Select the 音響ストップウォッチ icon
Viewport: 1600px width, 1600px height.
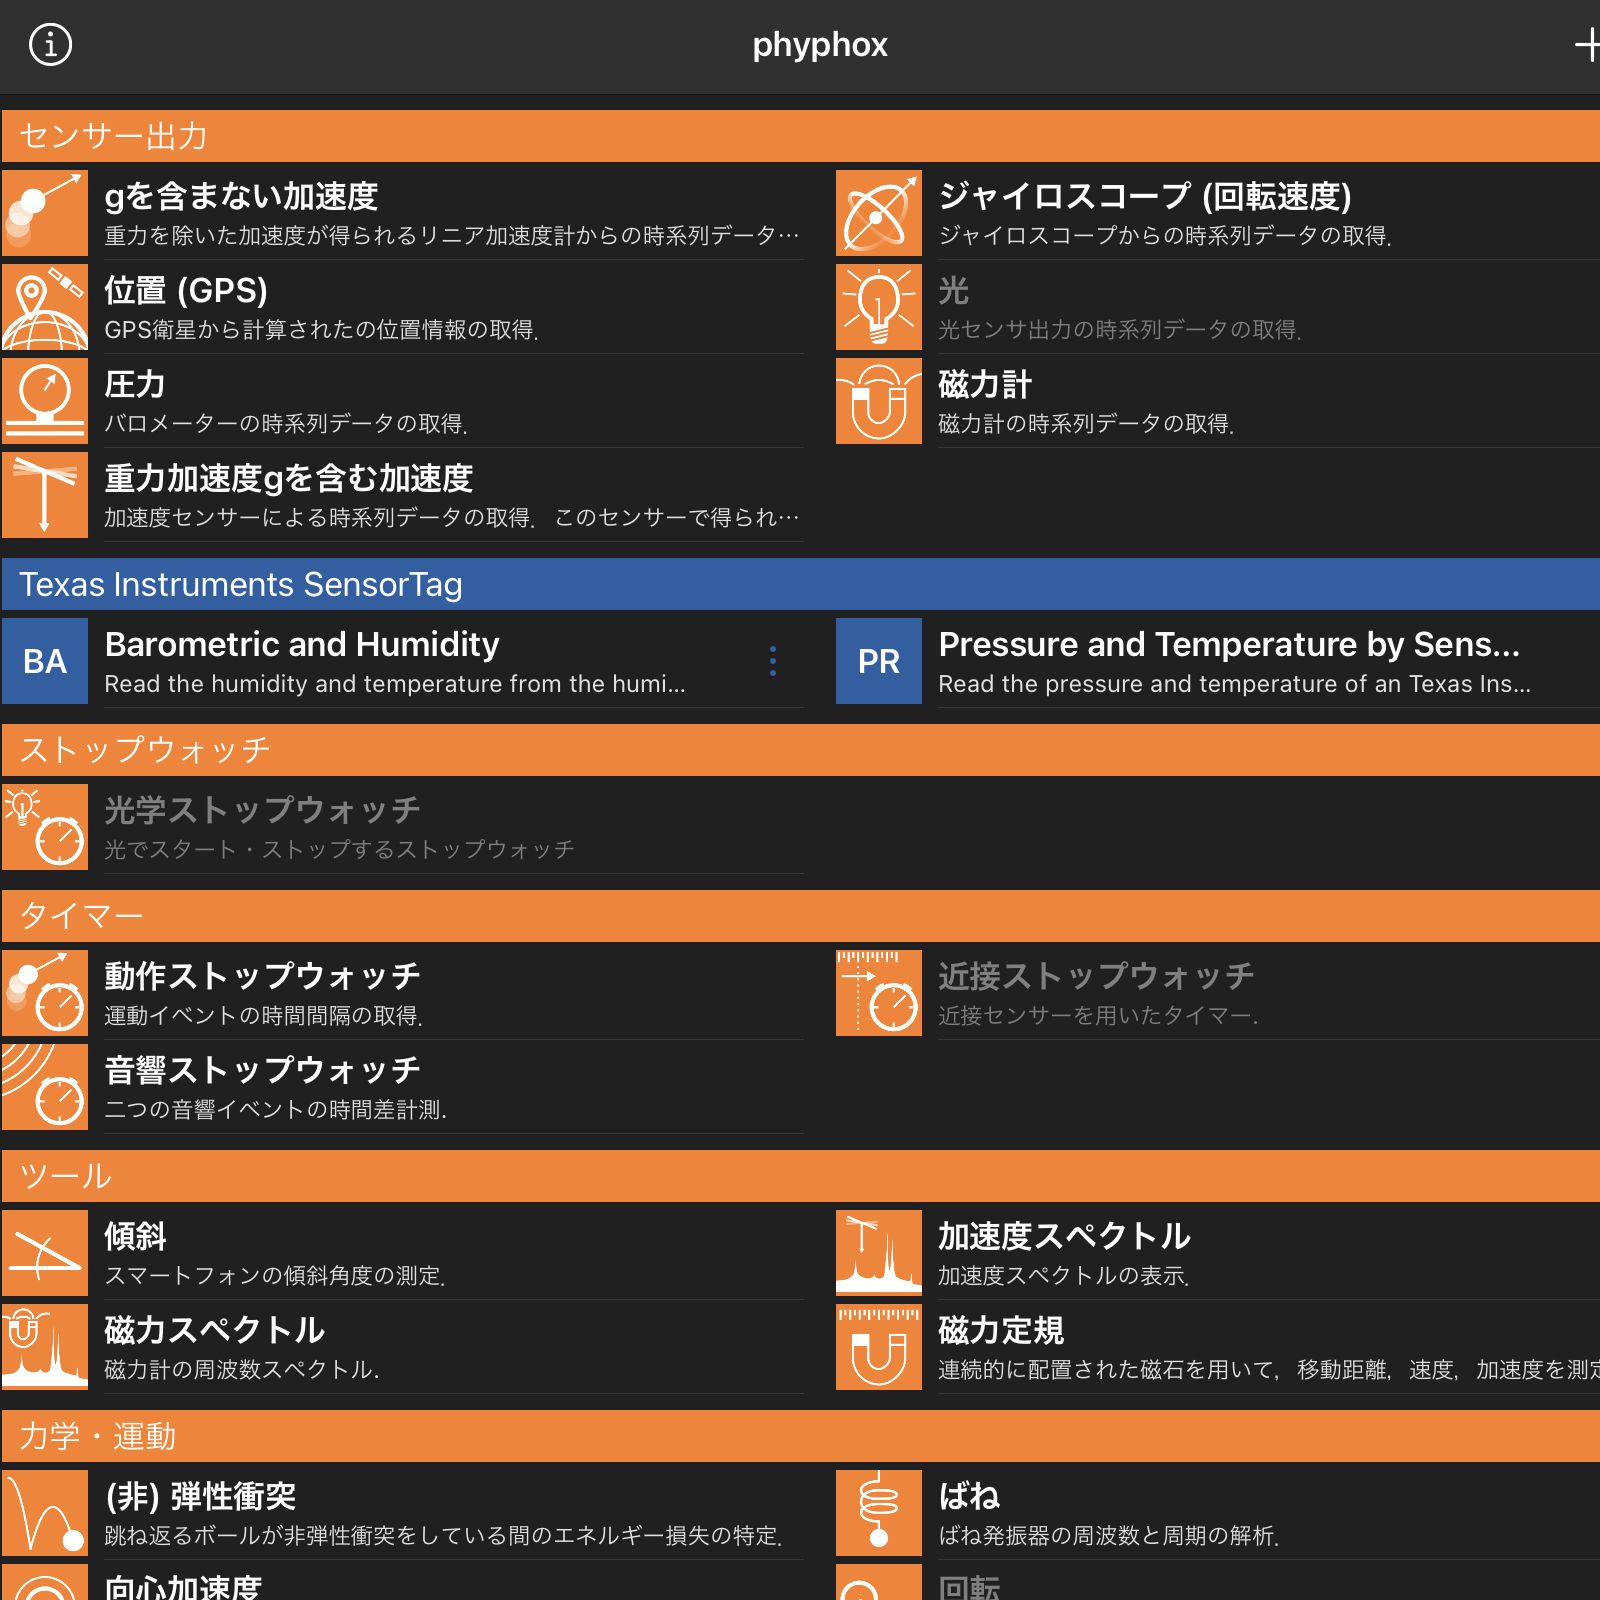[45, 1087]
